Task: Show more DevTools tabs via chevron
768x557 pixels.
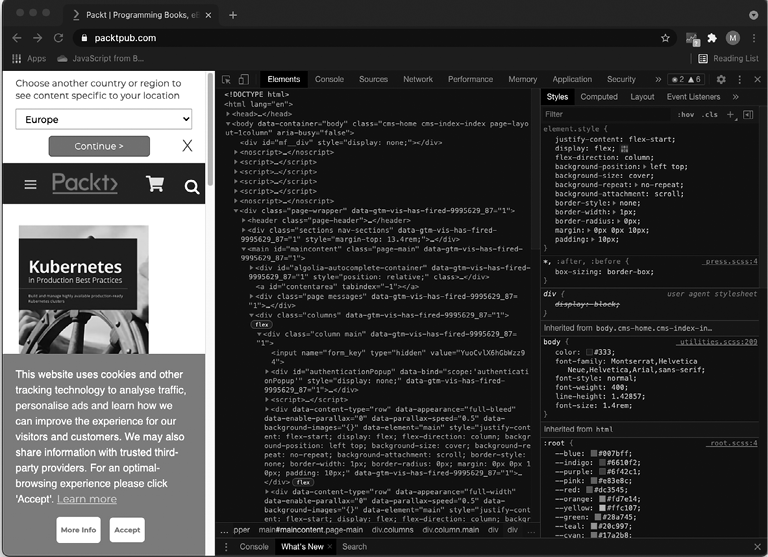Action: 658,79
